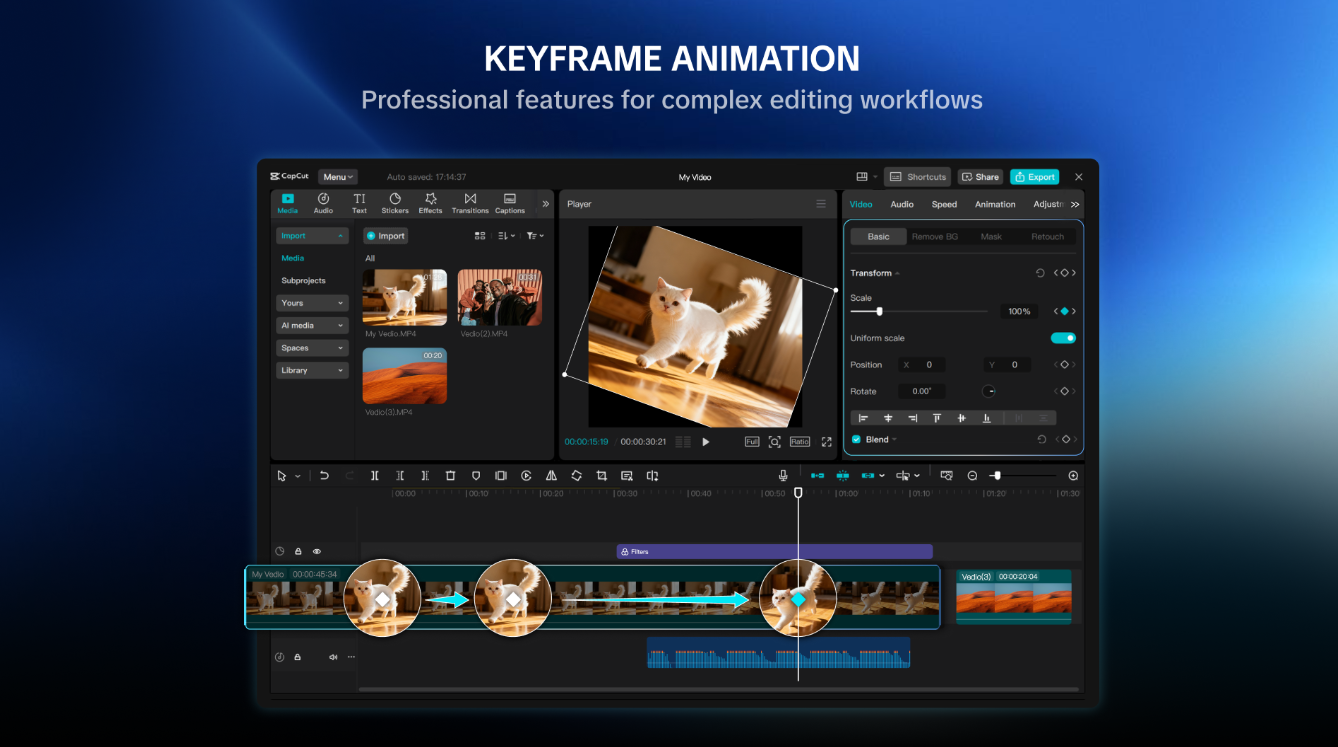This screenshot has width=1338, height=747.
Task: Click the delete trash icon in timeline toolbar
Action: pyautogui.click(x=450, y=476)
